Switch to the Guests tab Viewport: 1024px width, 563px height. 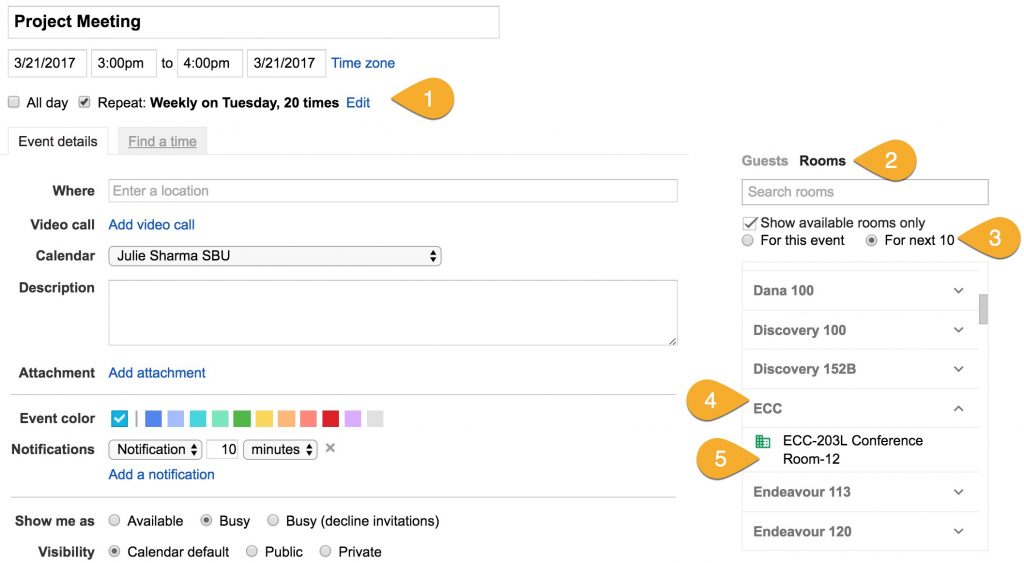(x=764, y=161)
